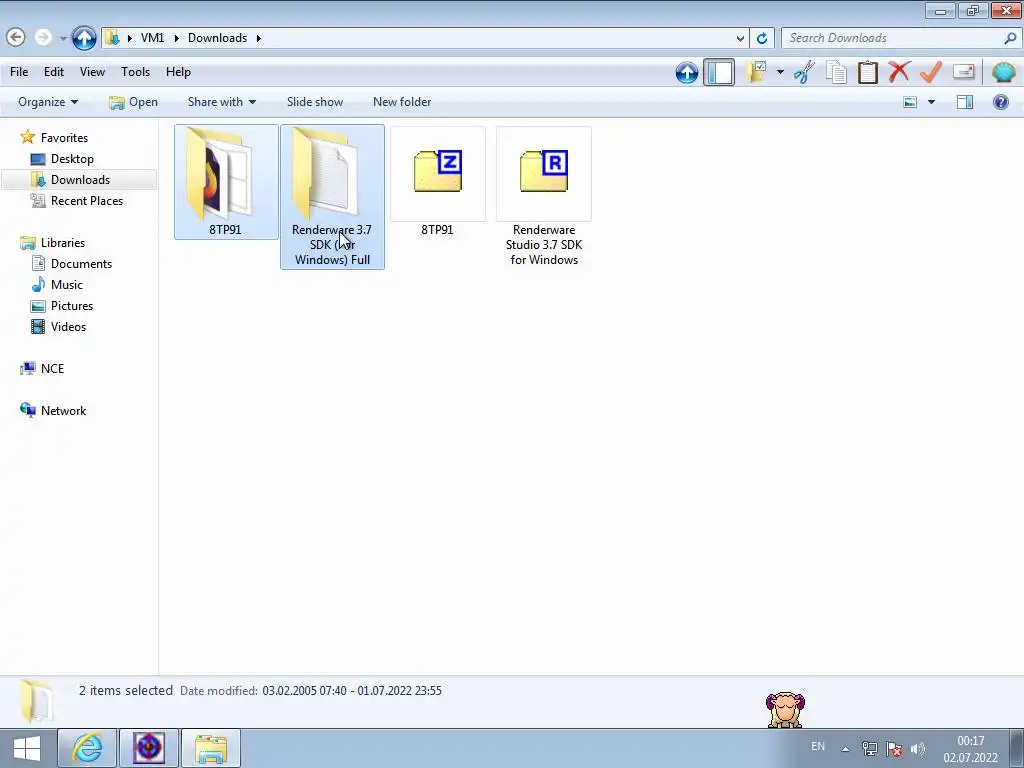Click the Cut scissors icon

[805, 72]
